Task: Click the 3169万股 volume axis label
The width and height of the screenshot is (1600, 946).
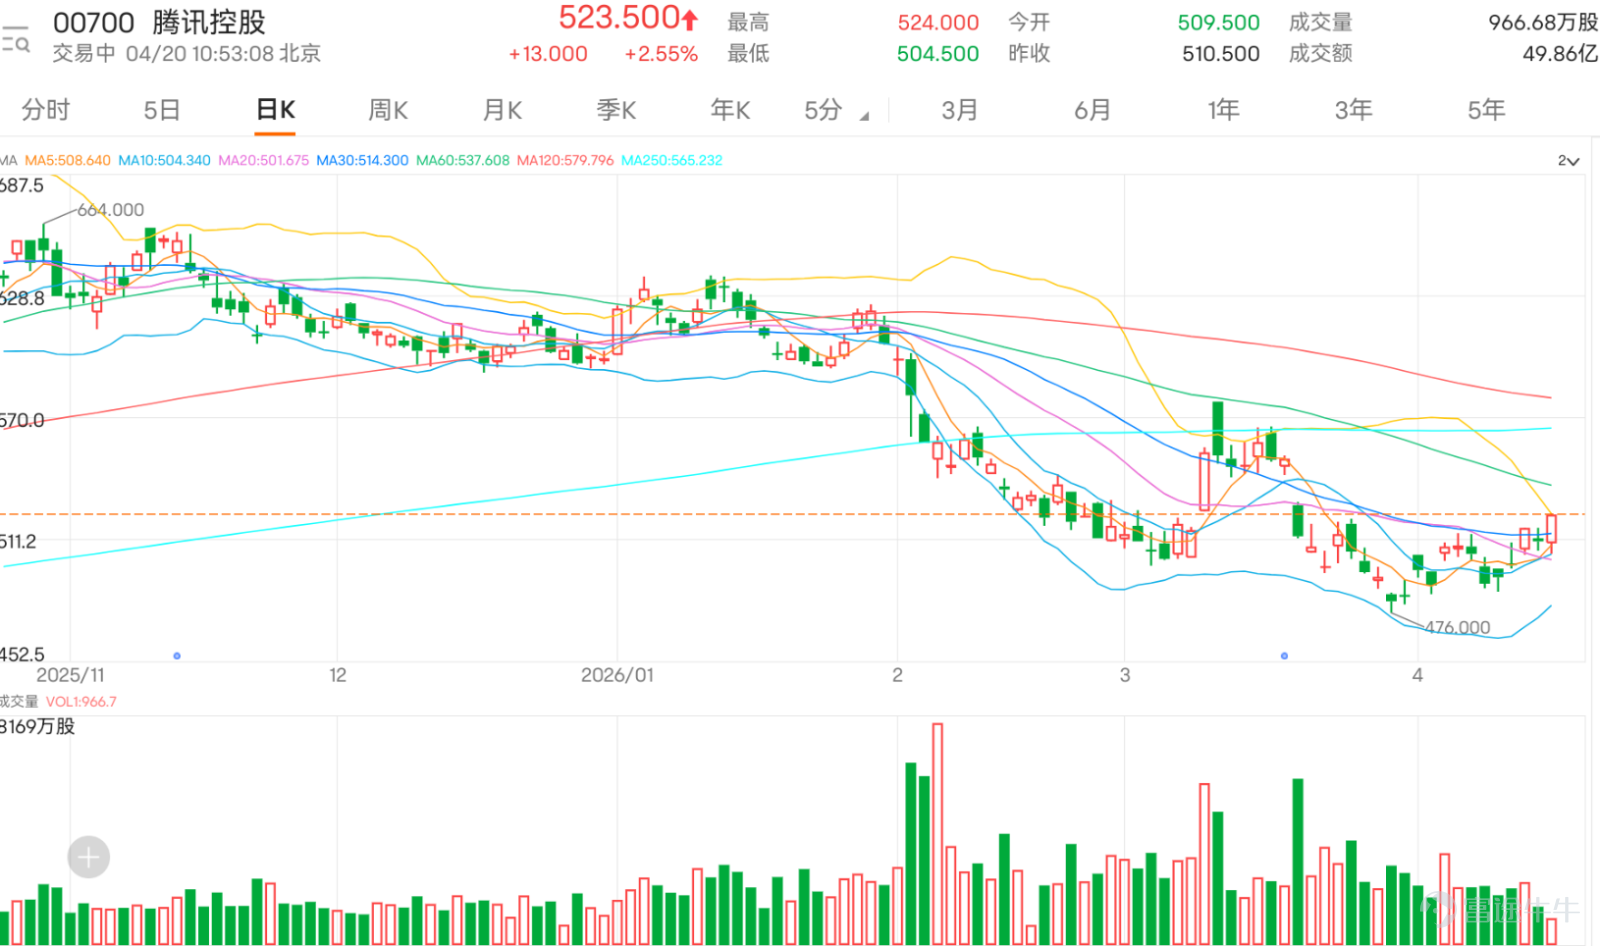Action: pyautogui.click(x=38, y=727)
